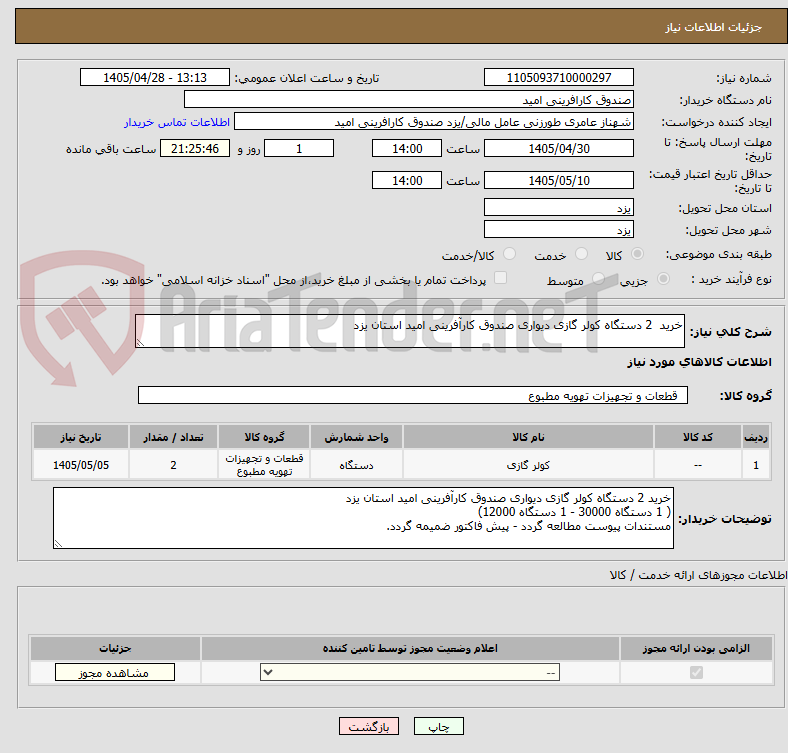Screen dimensions: 788x753
Task: Toggle the الزامی بودن ارائه مجوز checkbox
Action: pos(696,673)
